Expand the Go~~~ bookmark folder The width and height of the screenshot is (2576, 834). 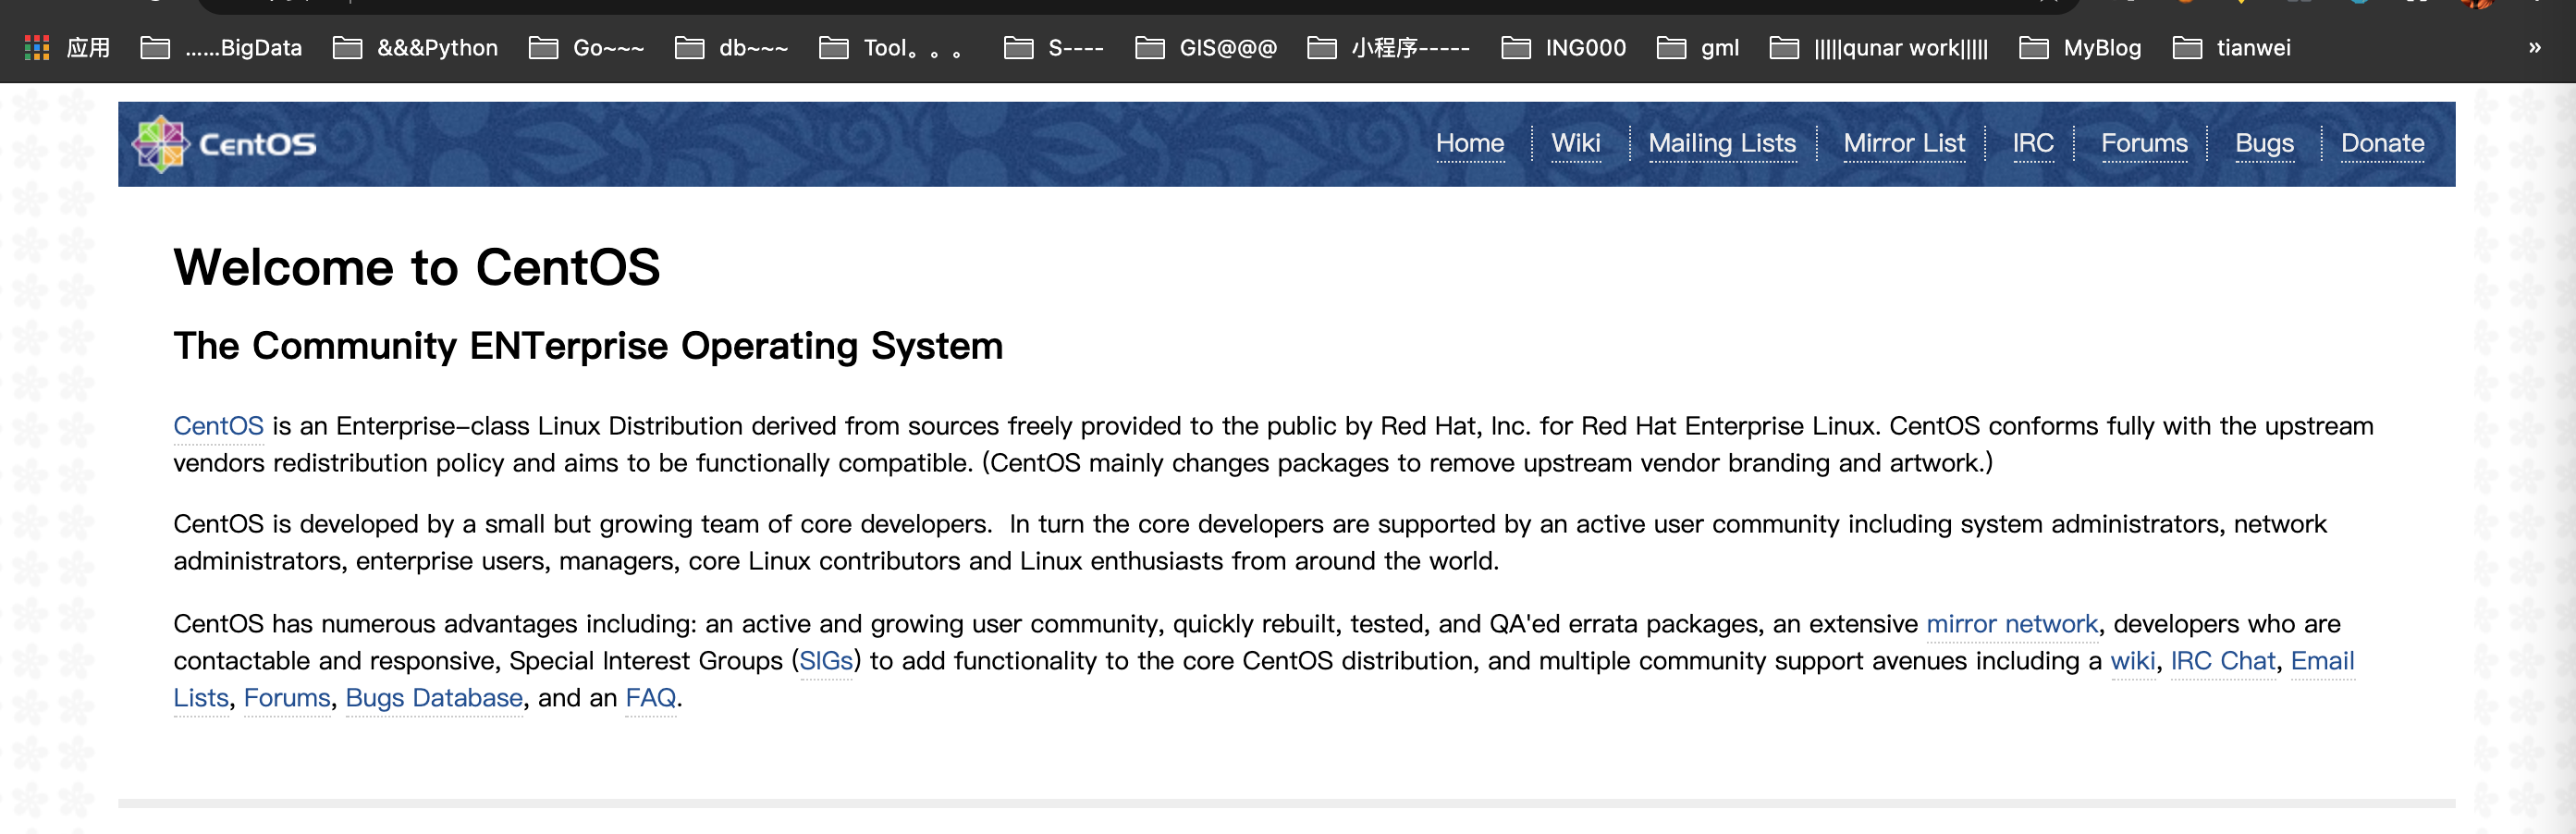586,47
